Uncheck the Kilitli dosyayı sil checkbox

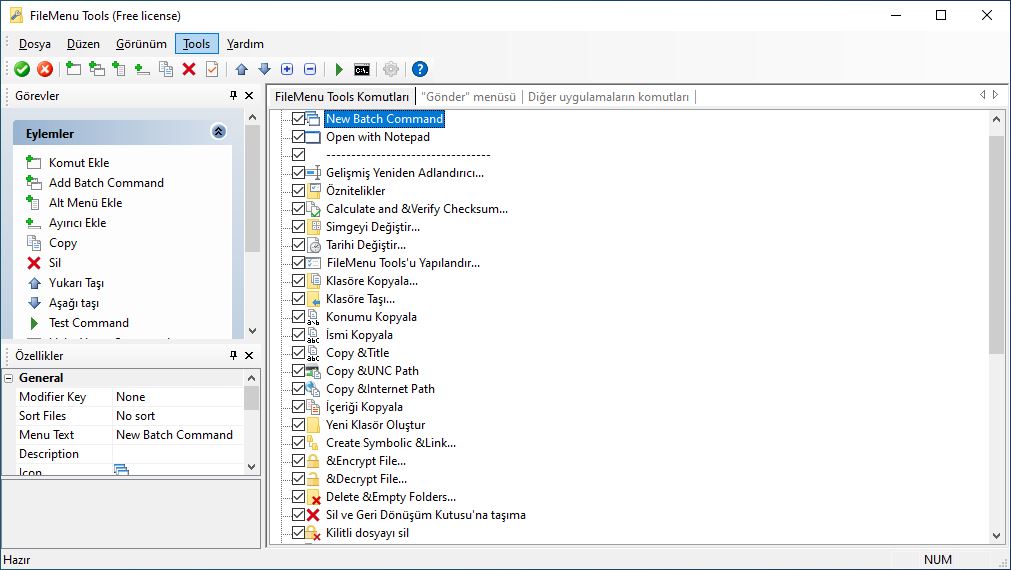tap(298, 533)
